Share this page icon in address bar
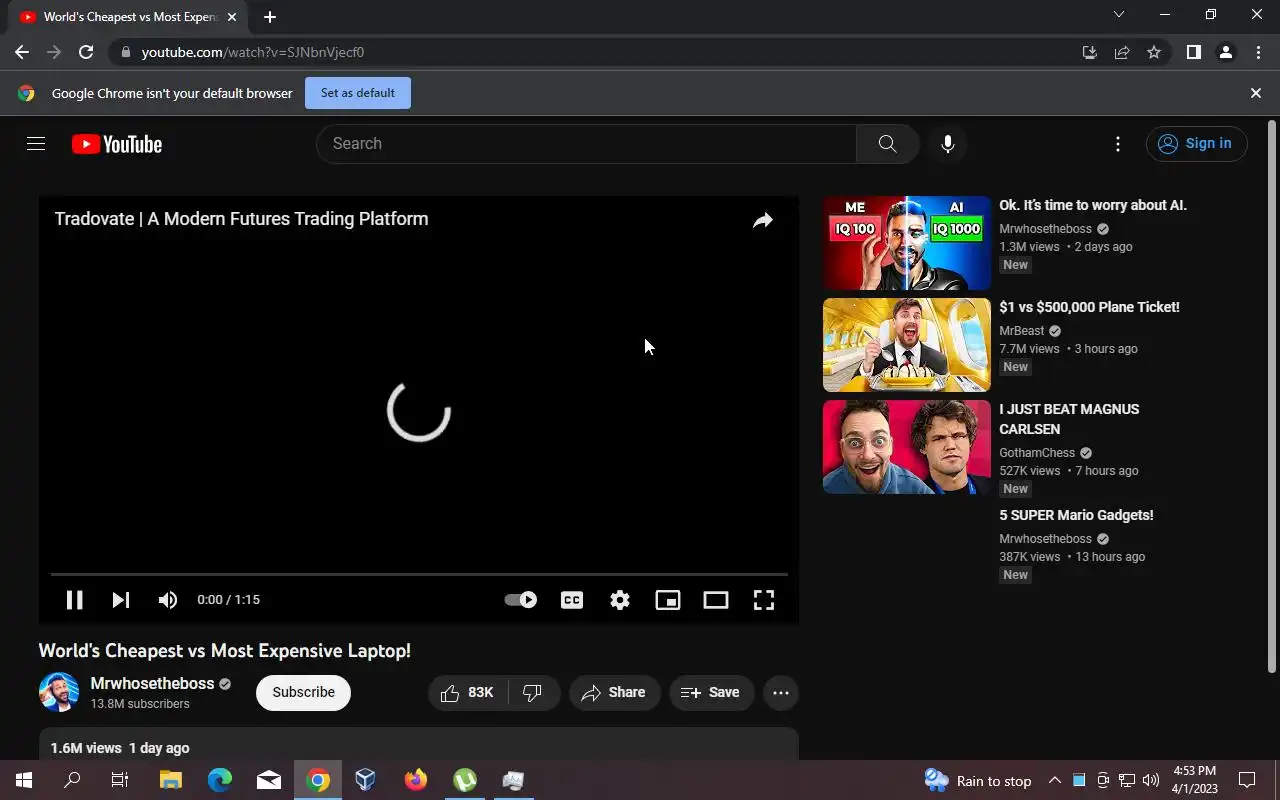Screen dimensions: 1280x800 coord(1122,52)
